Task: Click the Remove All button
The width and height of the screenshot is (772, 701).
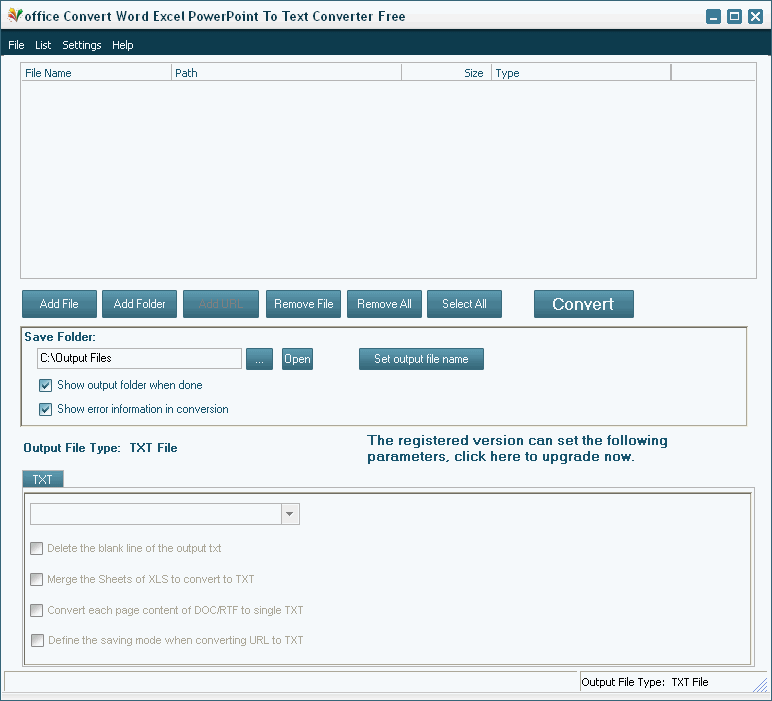Action: coord(384,304)
